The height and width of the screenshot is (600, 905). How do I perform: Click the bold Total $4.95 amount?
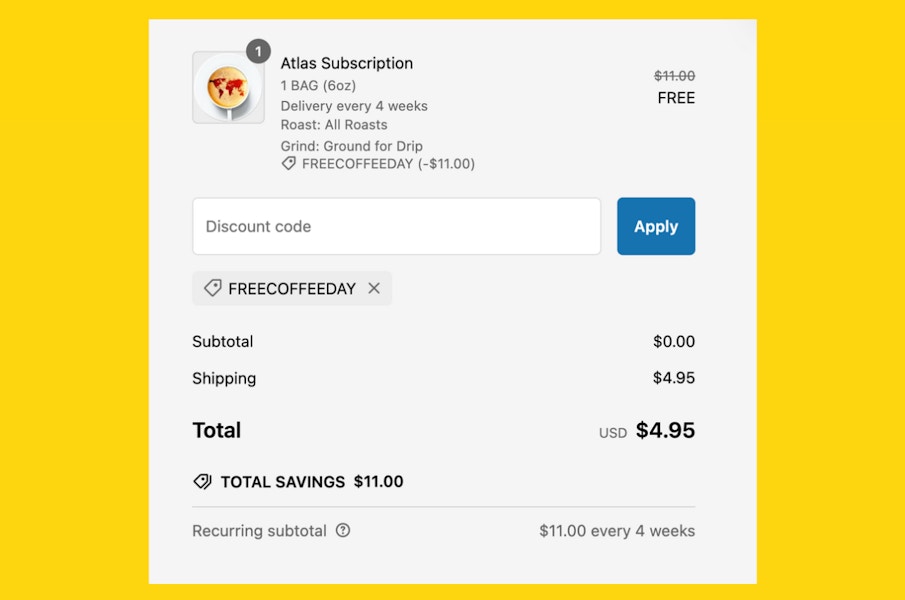pos(665,431)
